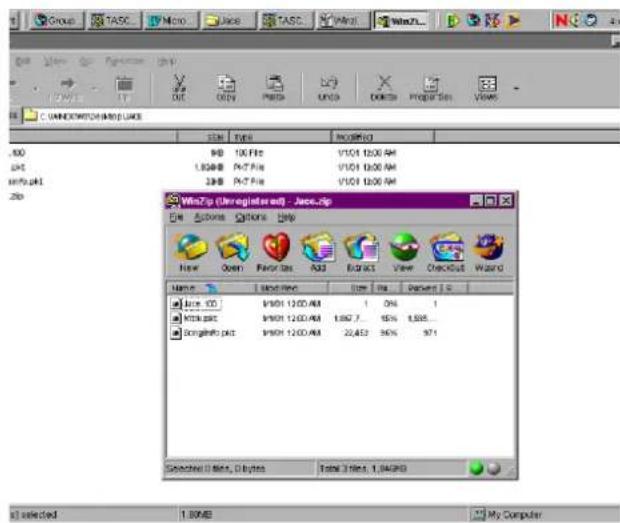Click the folder icon in the address bar

(30, 116)
